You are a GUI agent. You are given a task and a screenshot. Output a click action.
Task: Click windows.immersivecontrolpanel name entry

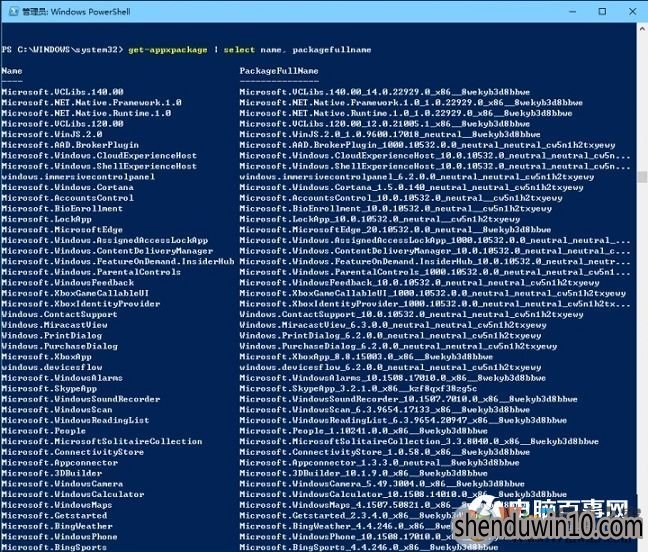[x=78, y=176]
